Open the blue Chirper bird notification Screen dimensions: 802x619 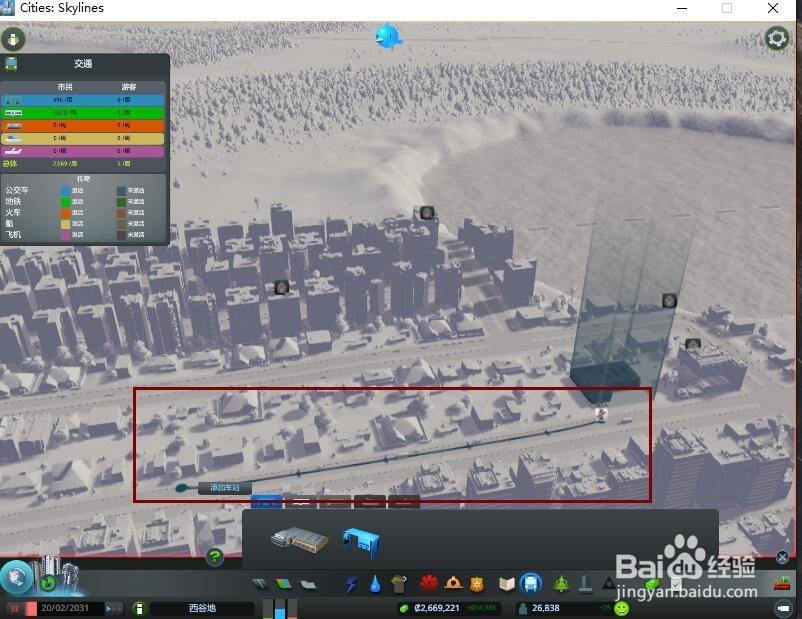tap(388, 37)
